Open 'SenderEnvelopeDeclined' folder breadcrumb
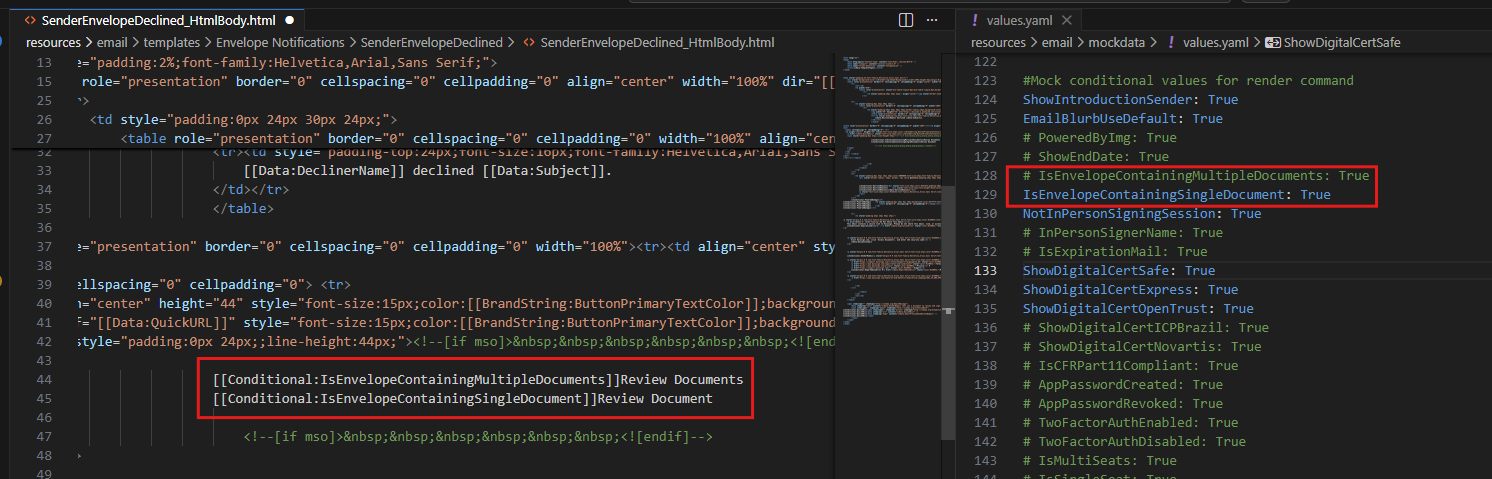Viewport: 1492px width, 479px height. (x=431, y=42)
